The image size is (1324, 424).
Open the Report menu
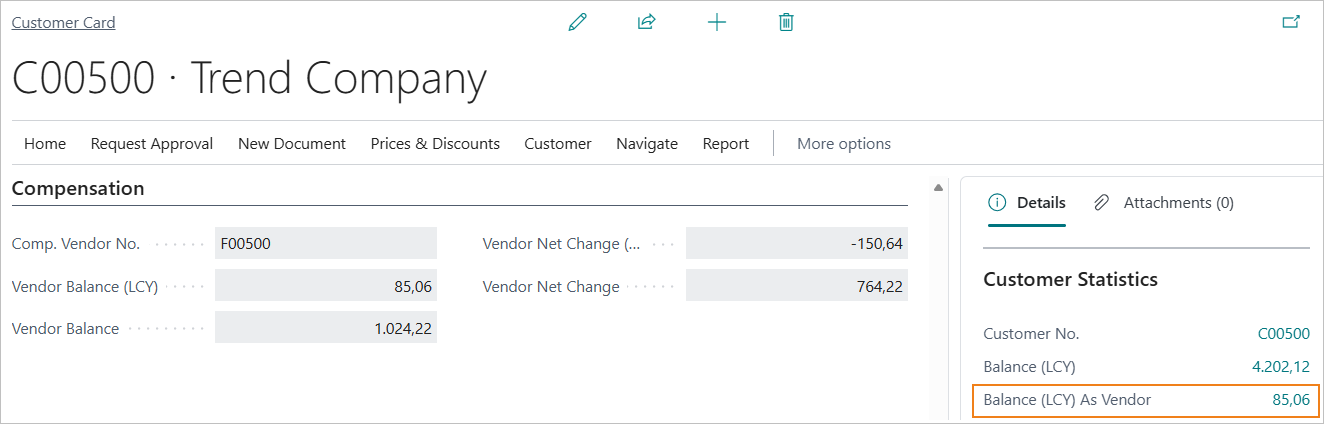point(726,144)
